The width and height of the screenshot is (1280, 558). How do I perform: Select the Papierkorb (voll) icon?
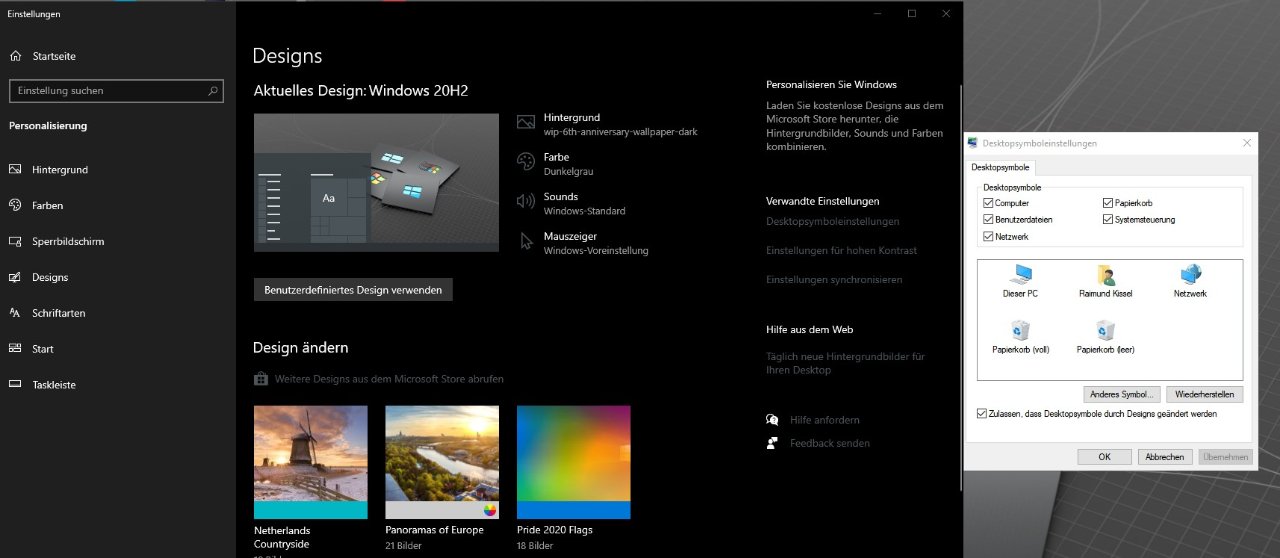click(1020, 331)
